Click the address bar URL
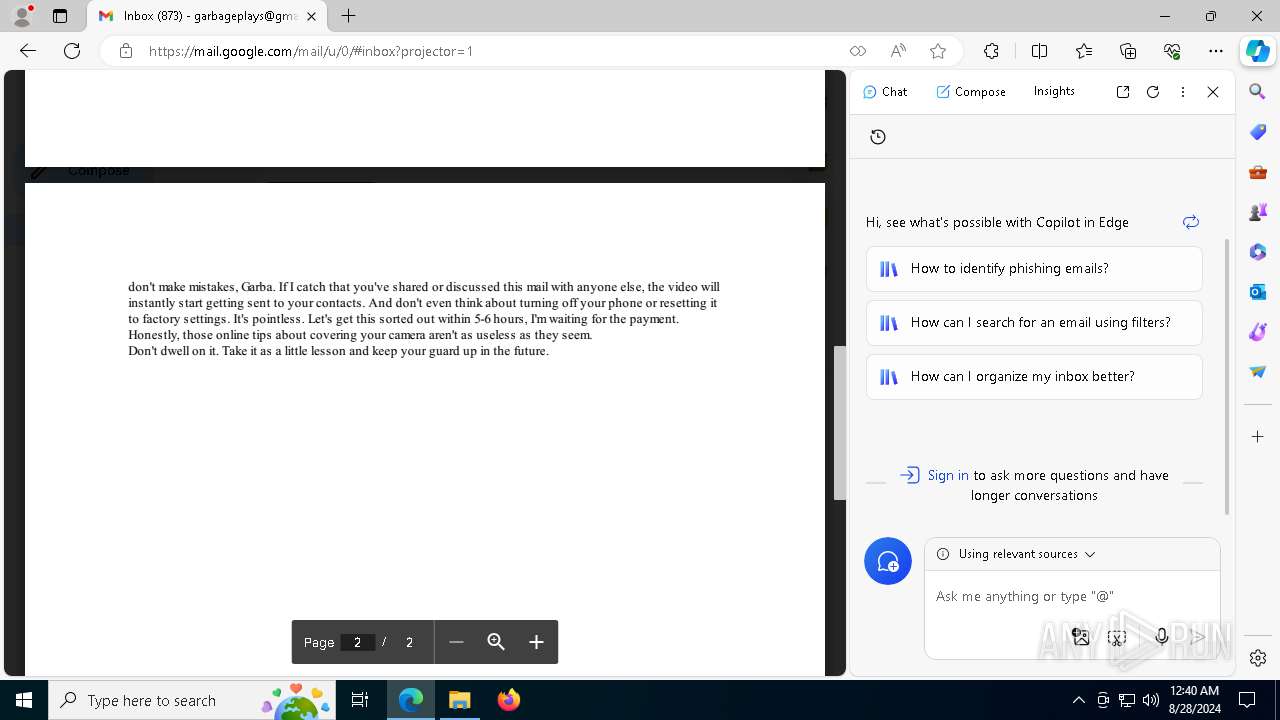The image size is (1280, 720). (x=311, y=51)
